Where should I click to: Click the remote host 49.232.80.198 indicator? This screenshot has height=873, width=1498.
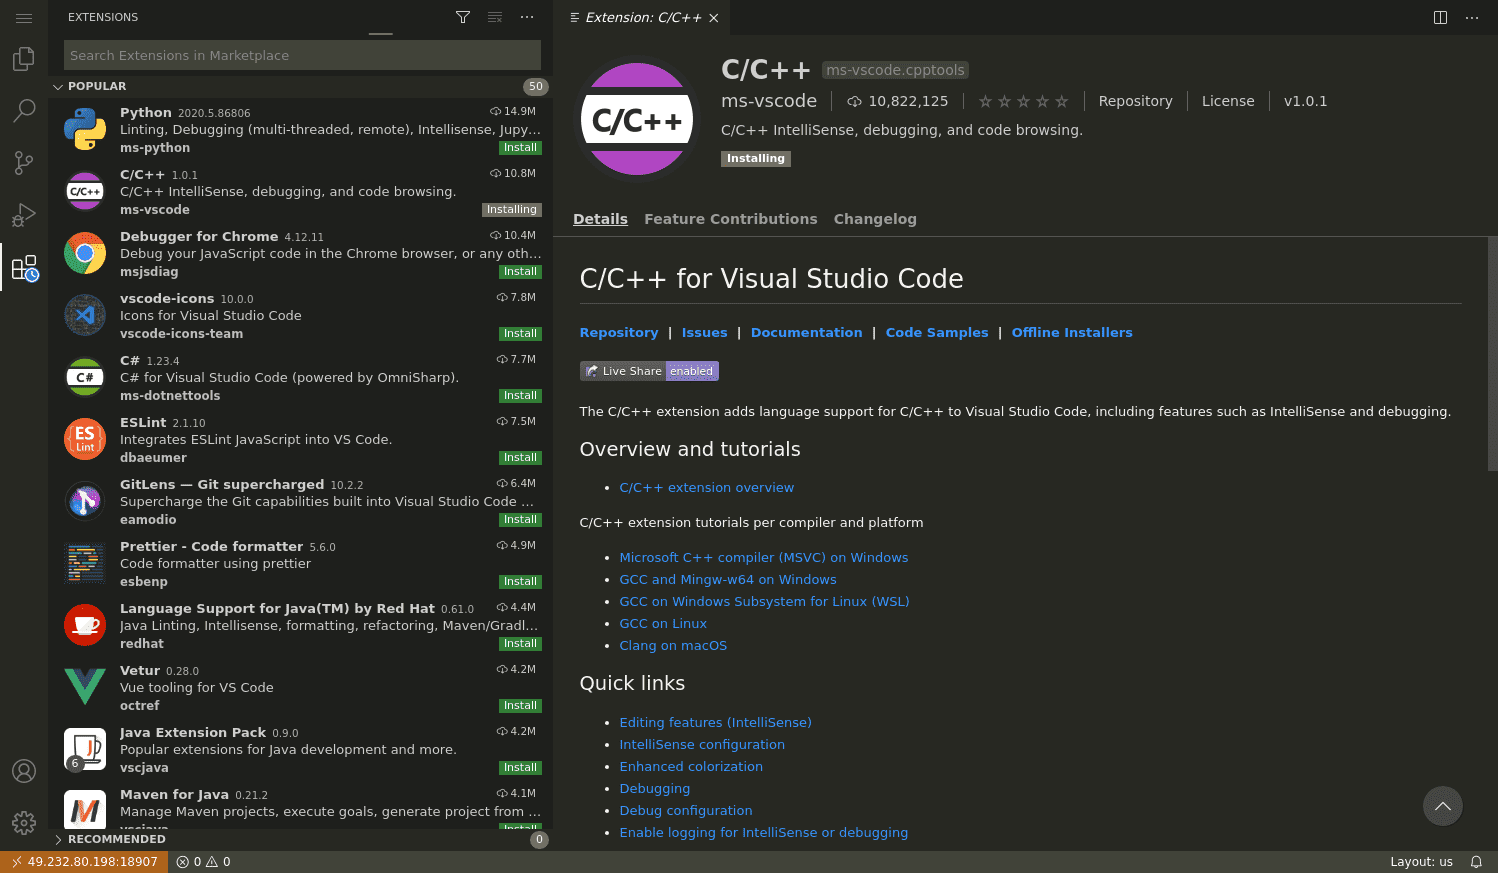pos(84,862)
